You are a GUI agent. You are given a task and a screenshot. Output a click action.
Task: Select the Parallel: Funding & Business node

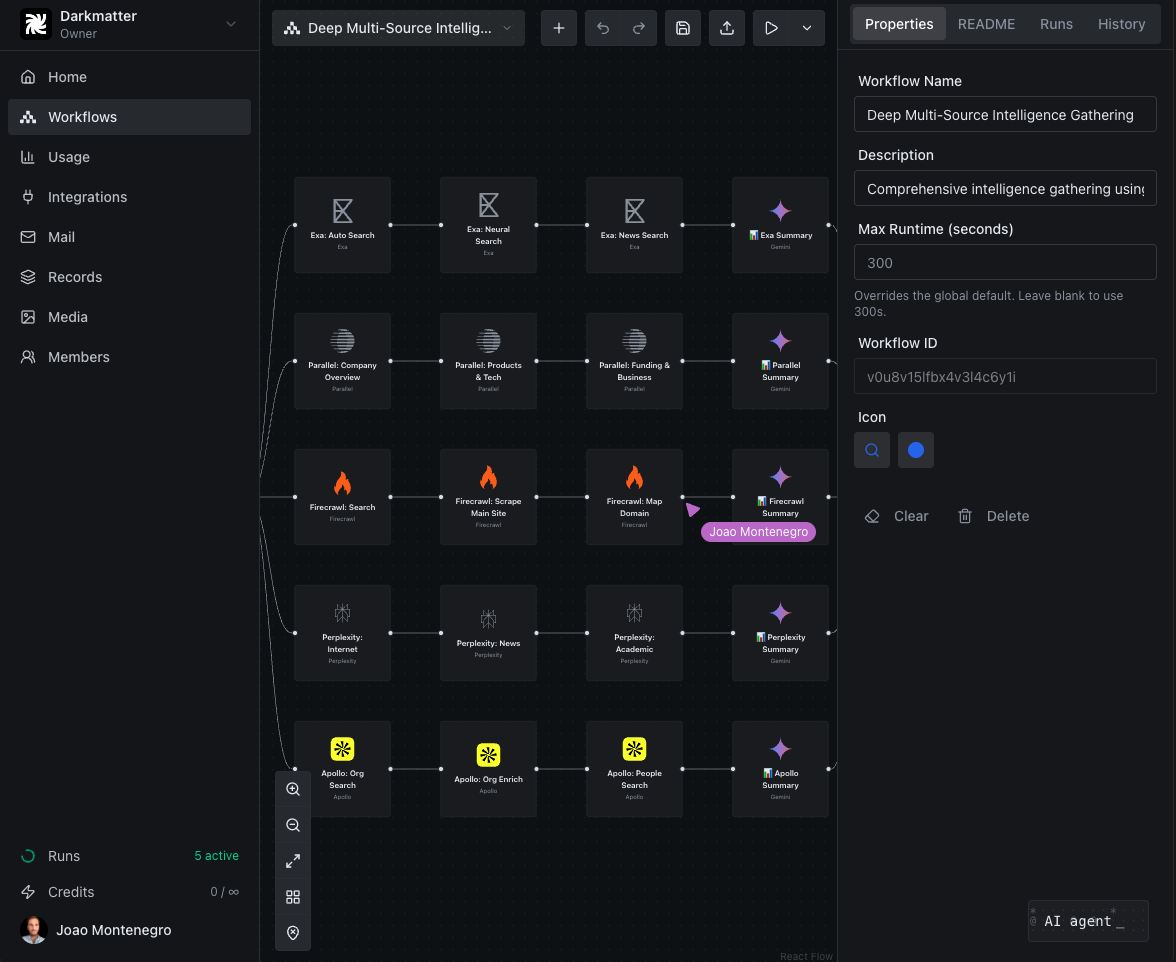coord(634,361)
